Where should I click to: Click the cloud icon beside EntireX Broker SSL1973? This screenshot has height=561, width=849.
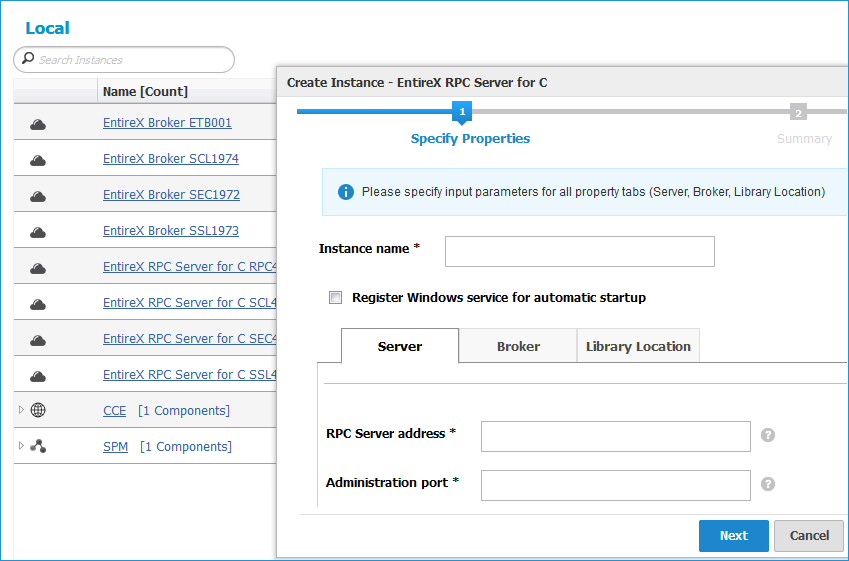click(38, 233)
